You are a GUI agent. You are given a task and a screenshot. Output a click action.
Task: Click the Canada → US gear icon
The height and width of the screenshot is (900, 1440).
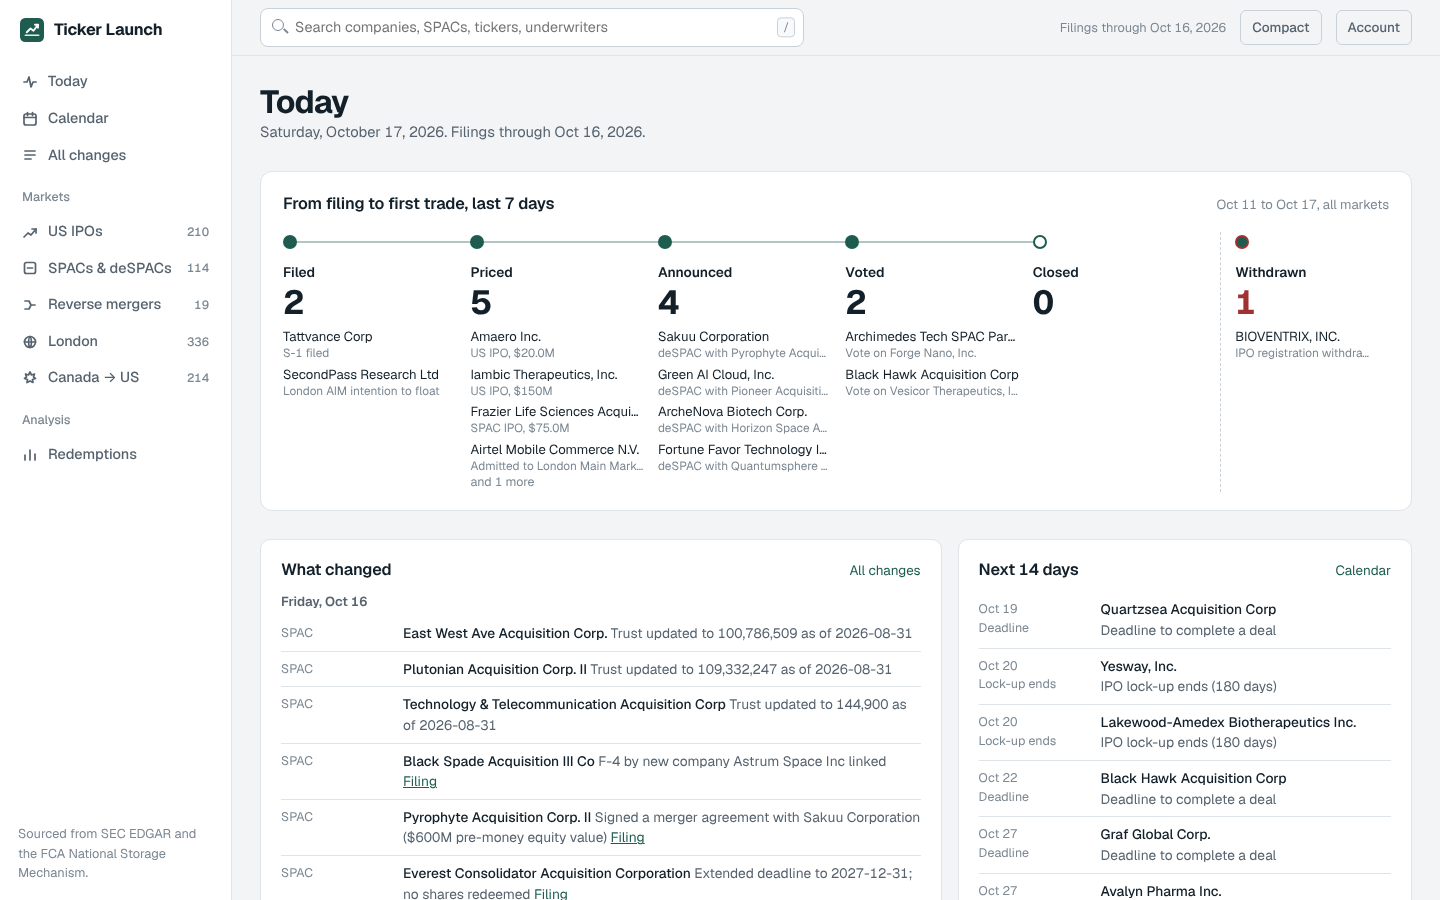[x=30, y=378]
